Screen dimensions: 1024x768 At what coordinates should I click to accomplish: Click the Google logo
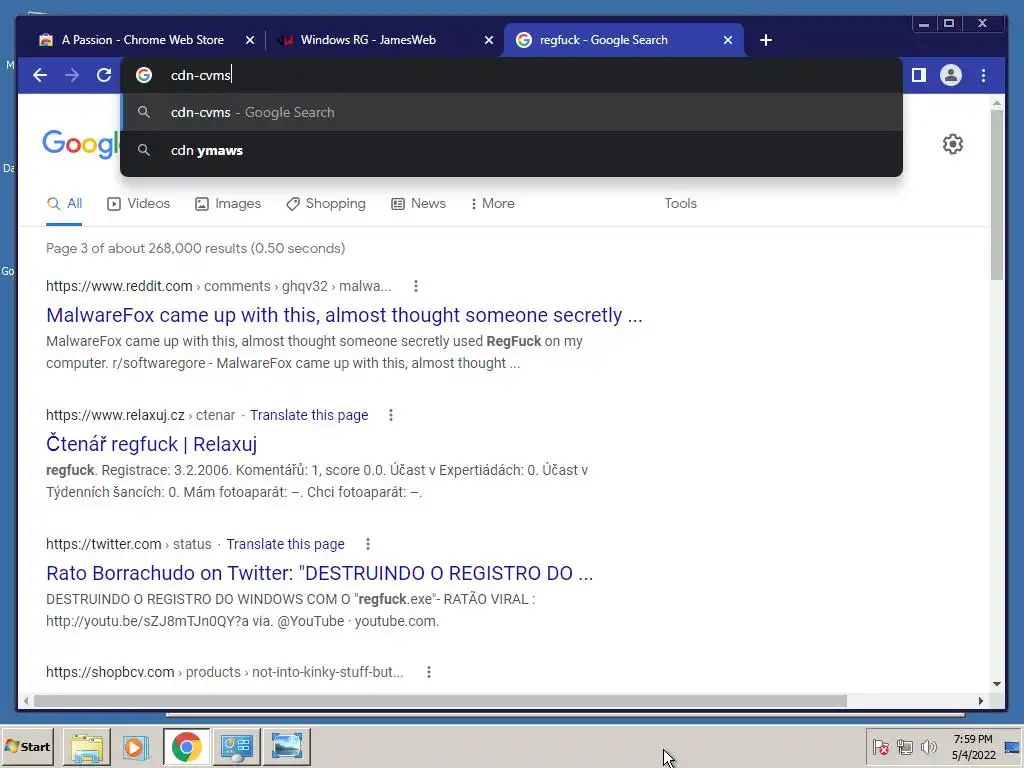[81, 143]
